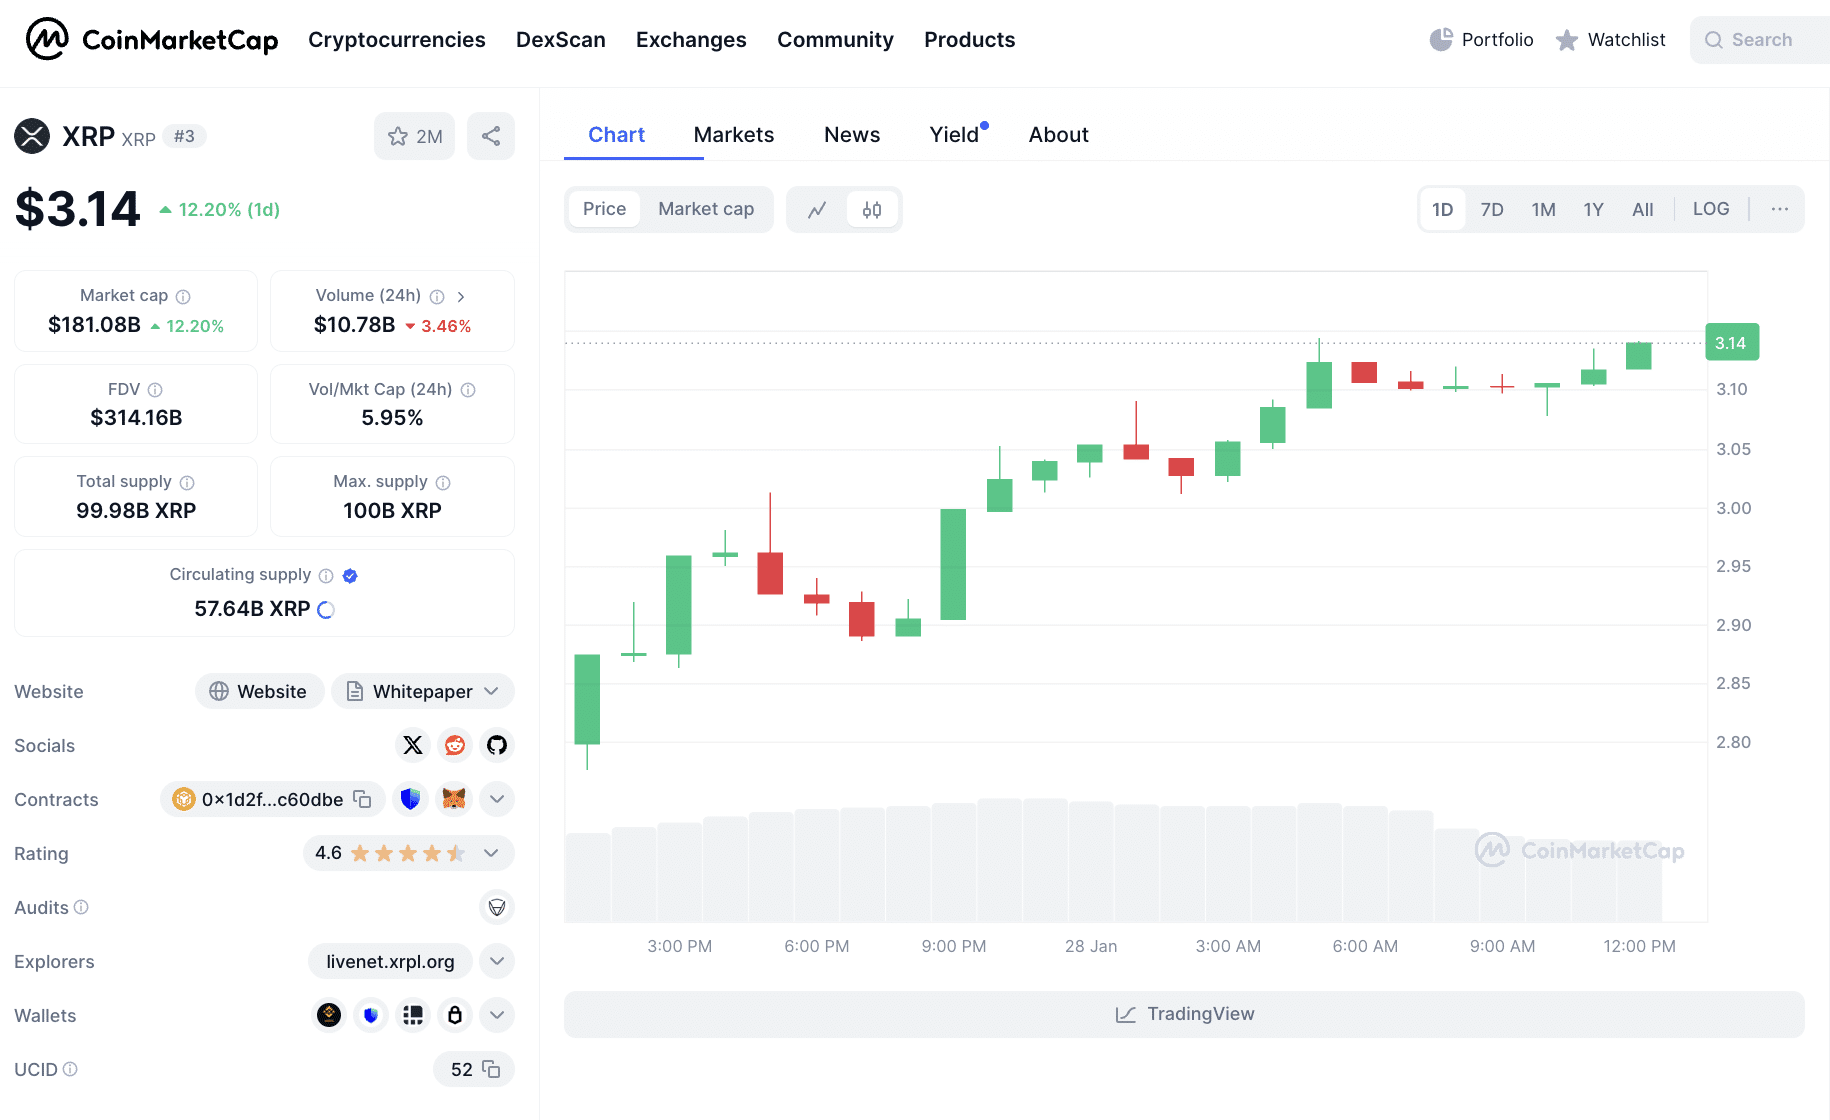
Task: Switch to the About tab
Action: (x=1059, y=135)
